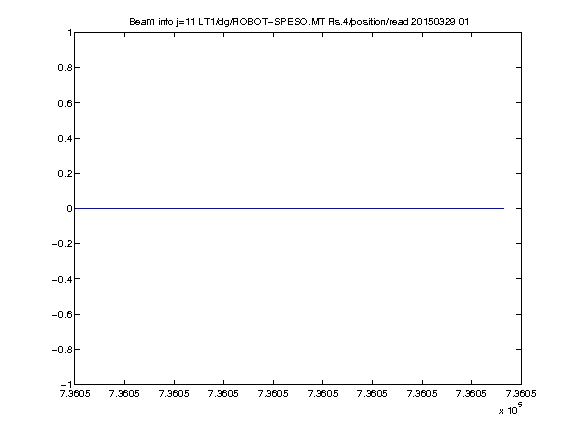576x432 pixels.
Task: Click the y-axis label 0.8
Action: click(64, 68)
